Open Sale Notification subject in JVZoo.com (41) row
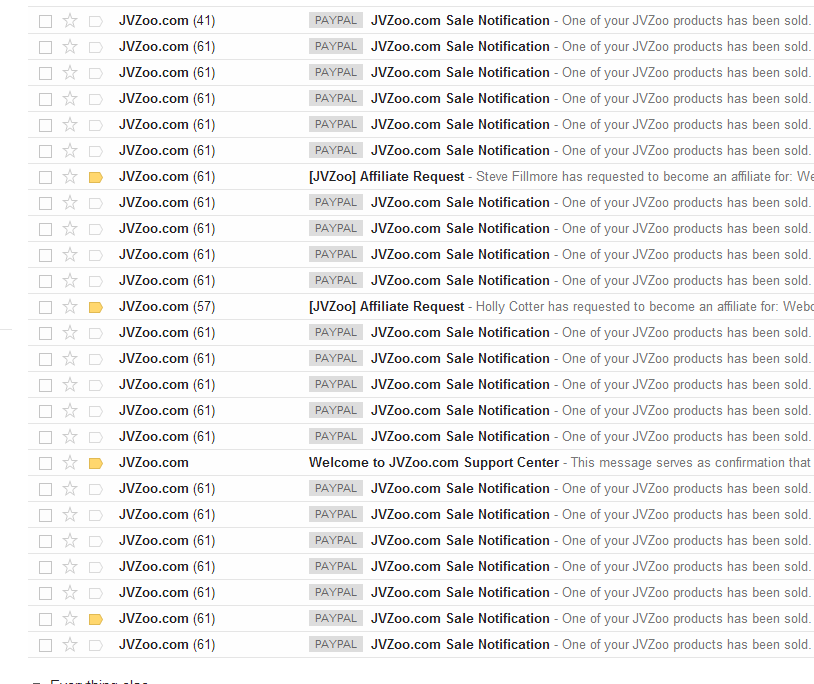 pyautogui.click(x=460, y=21)
